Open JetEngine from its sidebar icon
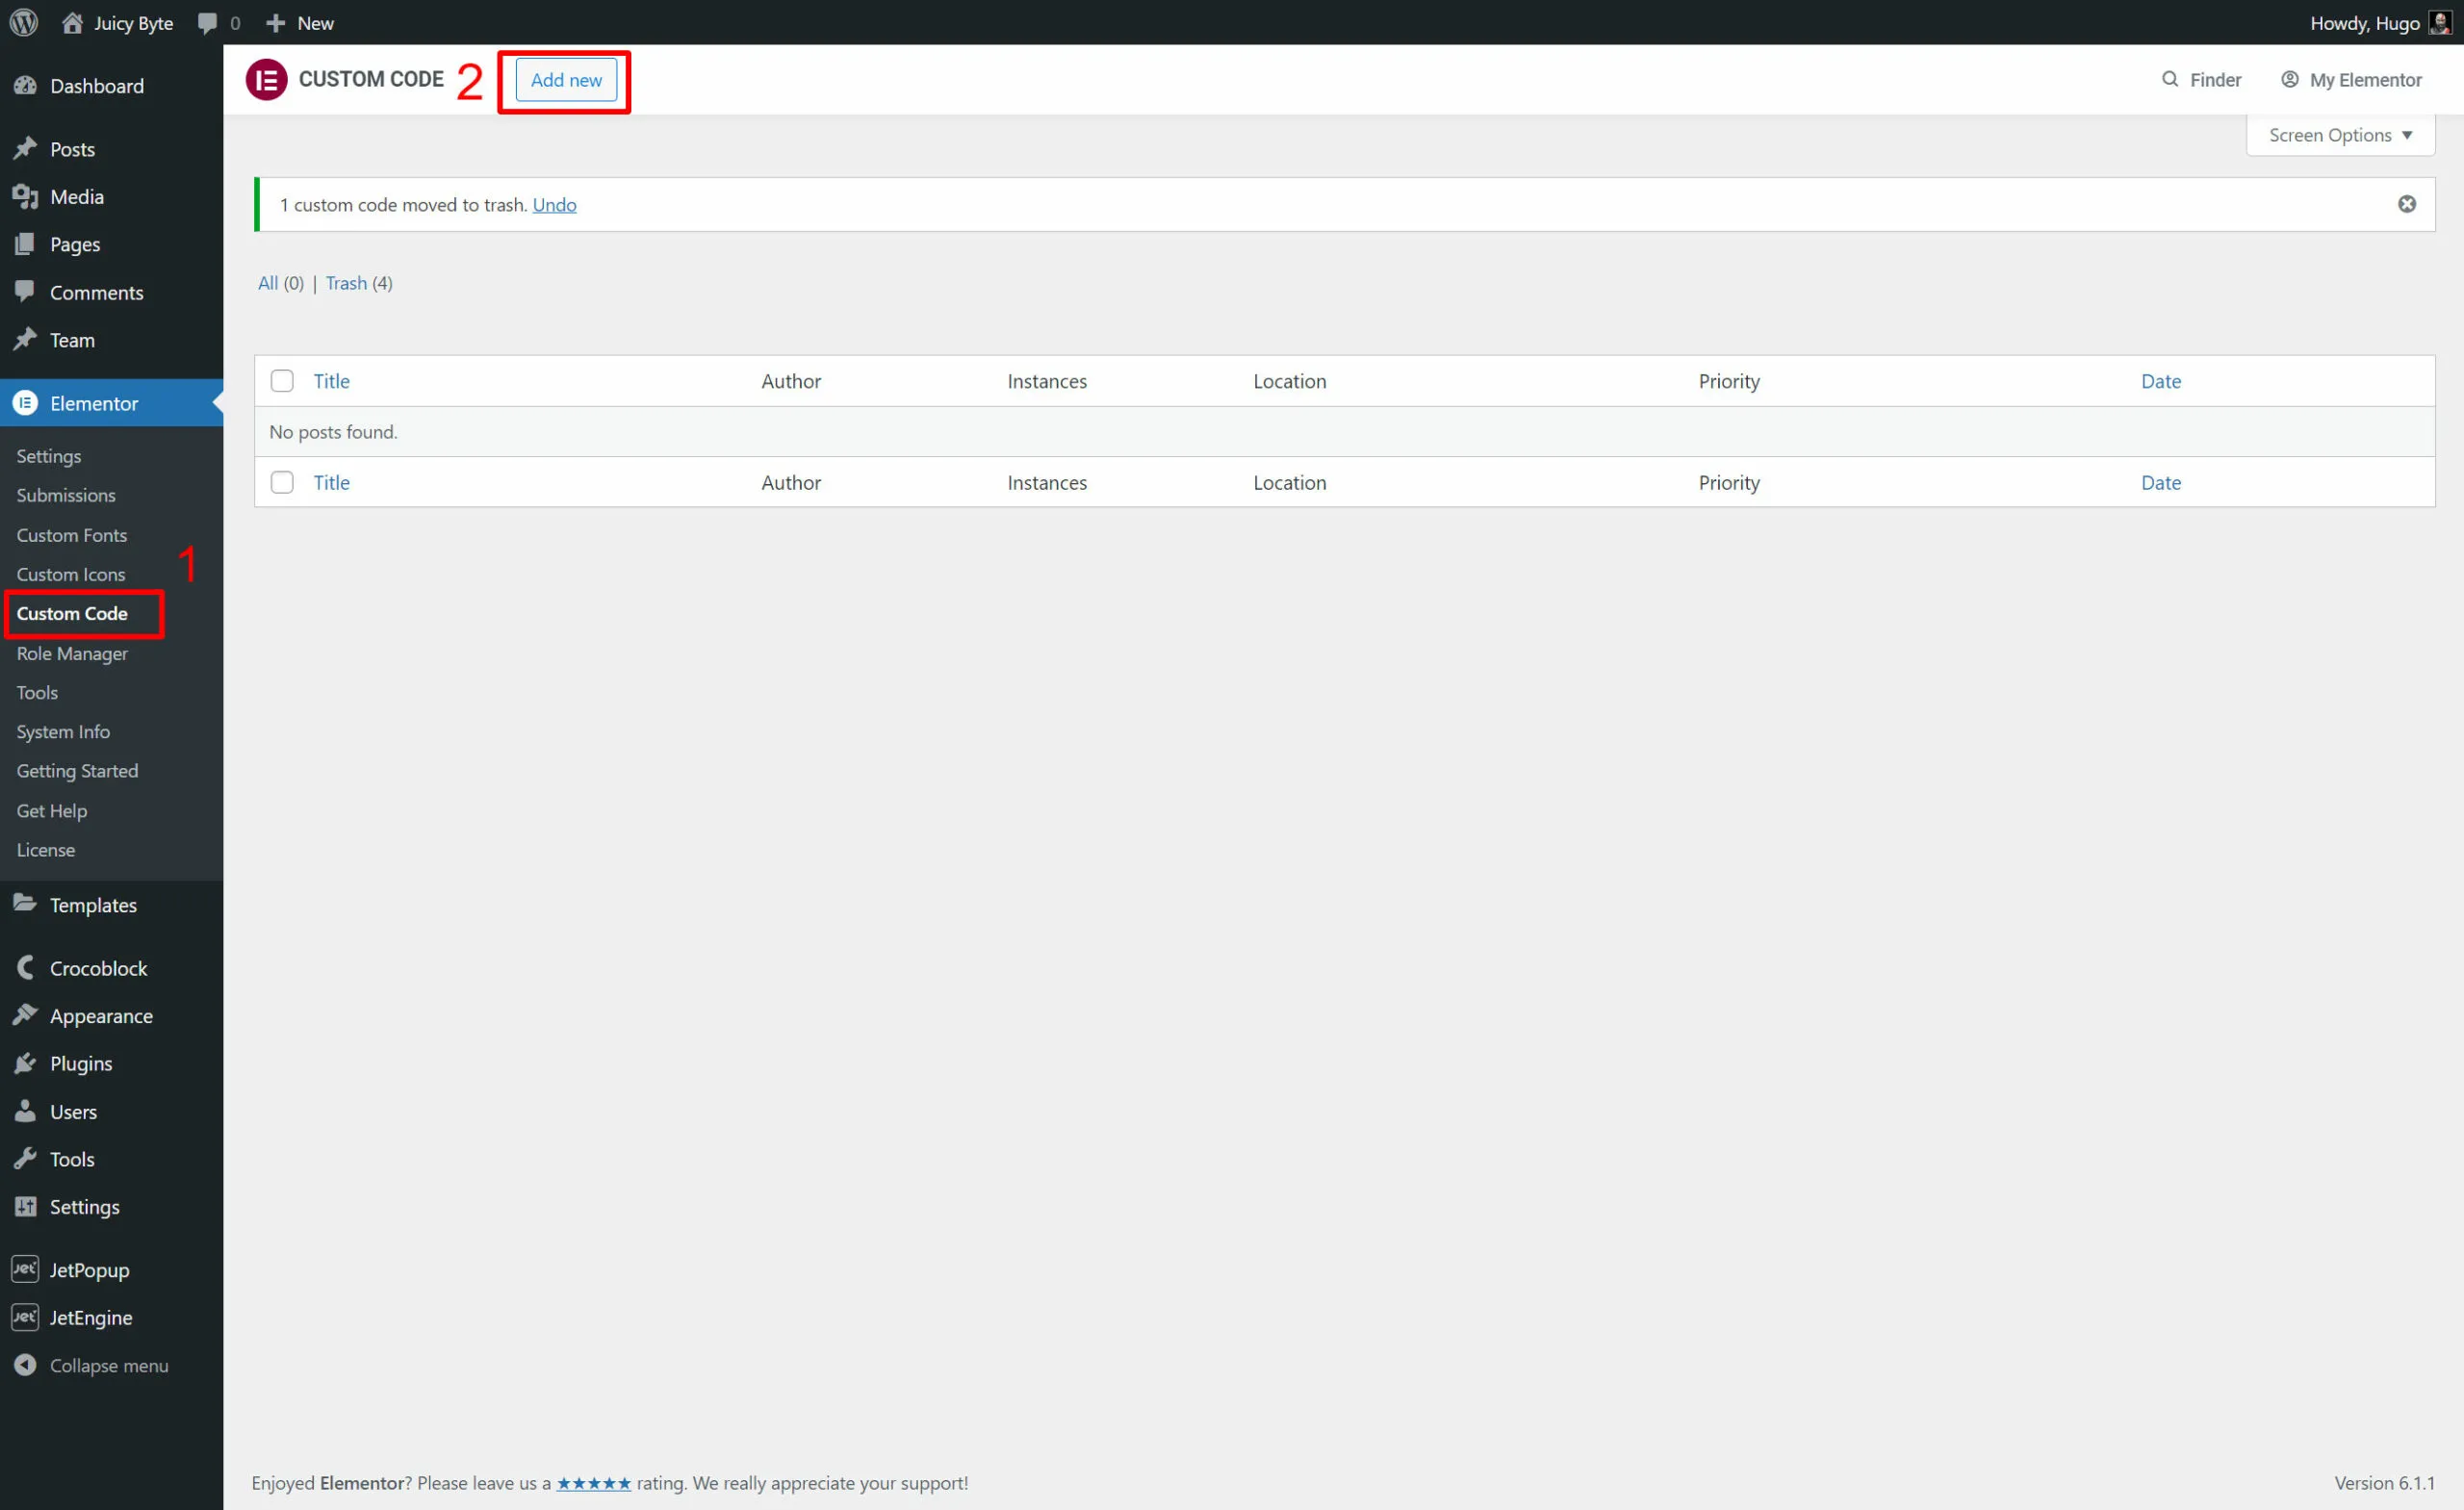The height and width of the screenshot is (1510, 2464). 25,1317
